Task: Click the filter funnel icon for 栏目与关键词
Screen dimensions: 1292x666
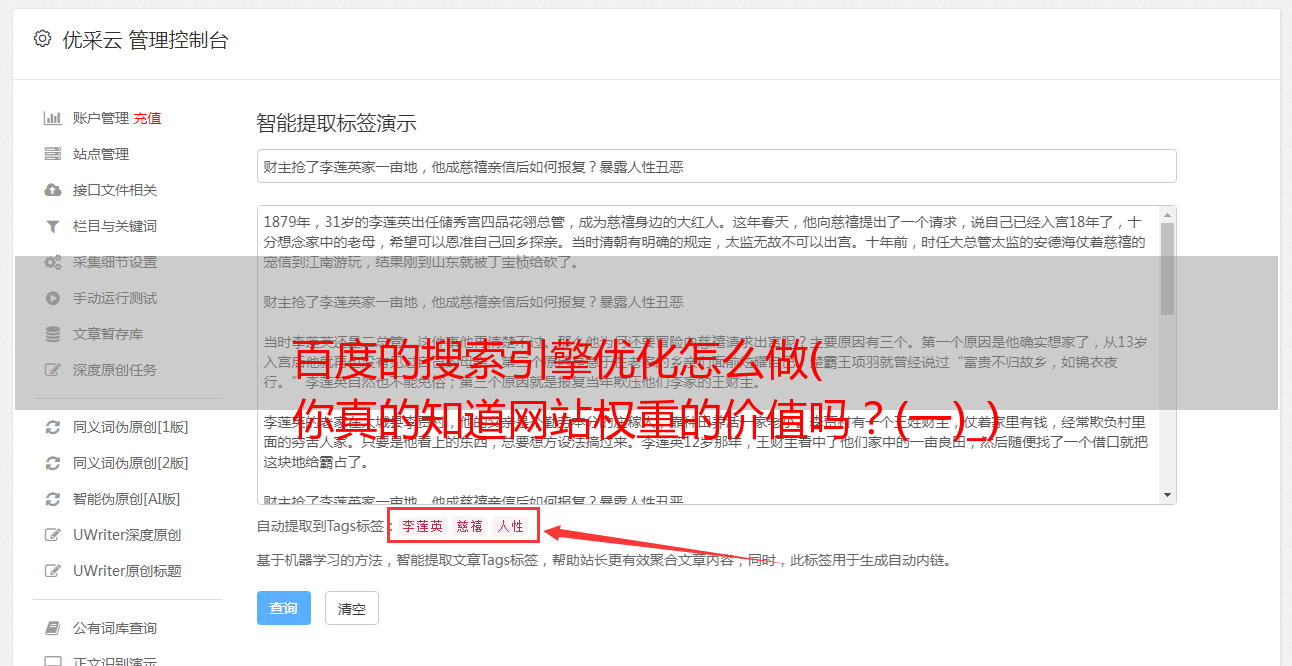Action: coord(53,226)
